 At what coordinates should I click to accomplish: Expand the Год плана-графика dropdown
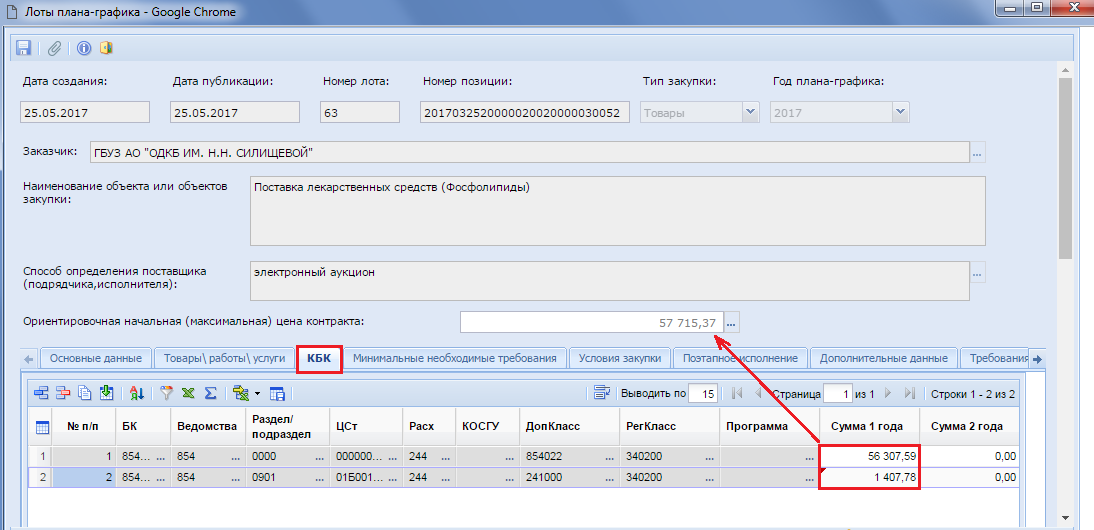[900, 112]
